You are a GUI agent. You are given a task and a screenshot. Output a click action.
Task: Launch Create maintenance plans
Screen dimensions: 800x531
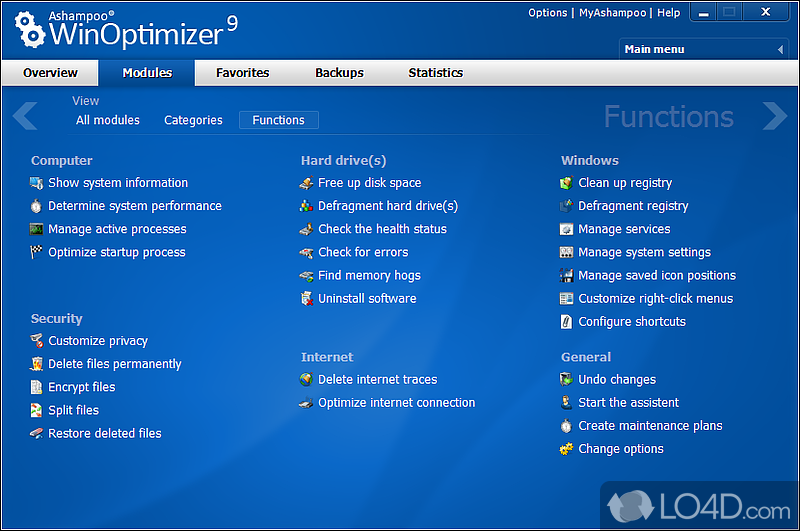[x=650, y=425]
